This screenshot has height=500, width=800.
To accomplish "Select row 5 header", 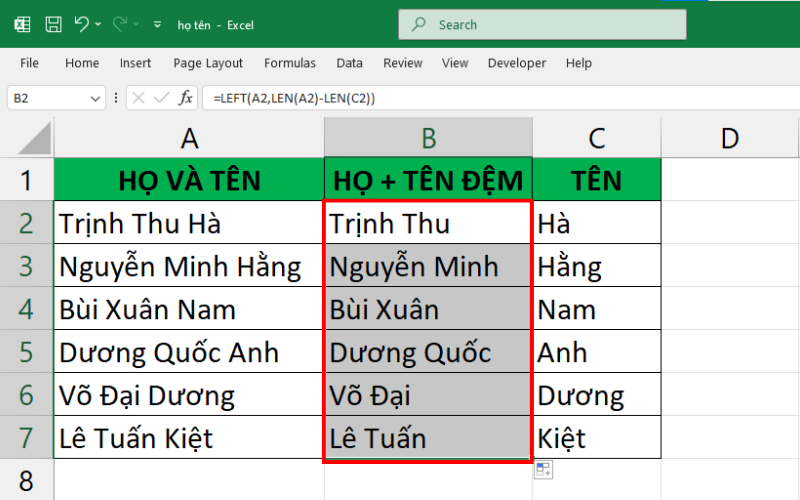I will (x=27, y=352).
